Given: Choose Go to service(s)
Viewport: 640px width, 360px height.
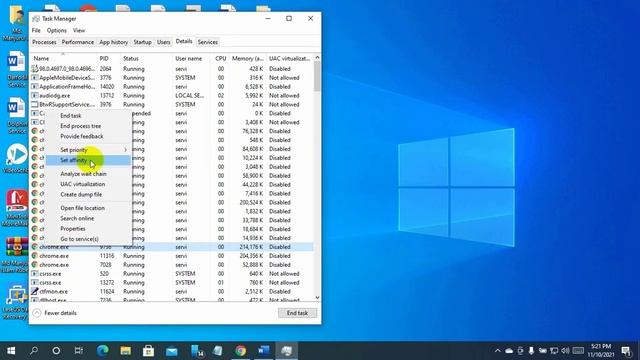Looking at the screenshot, I should [79, 239].
